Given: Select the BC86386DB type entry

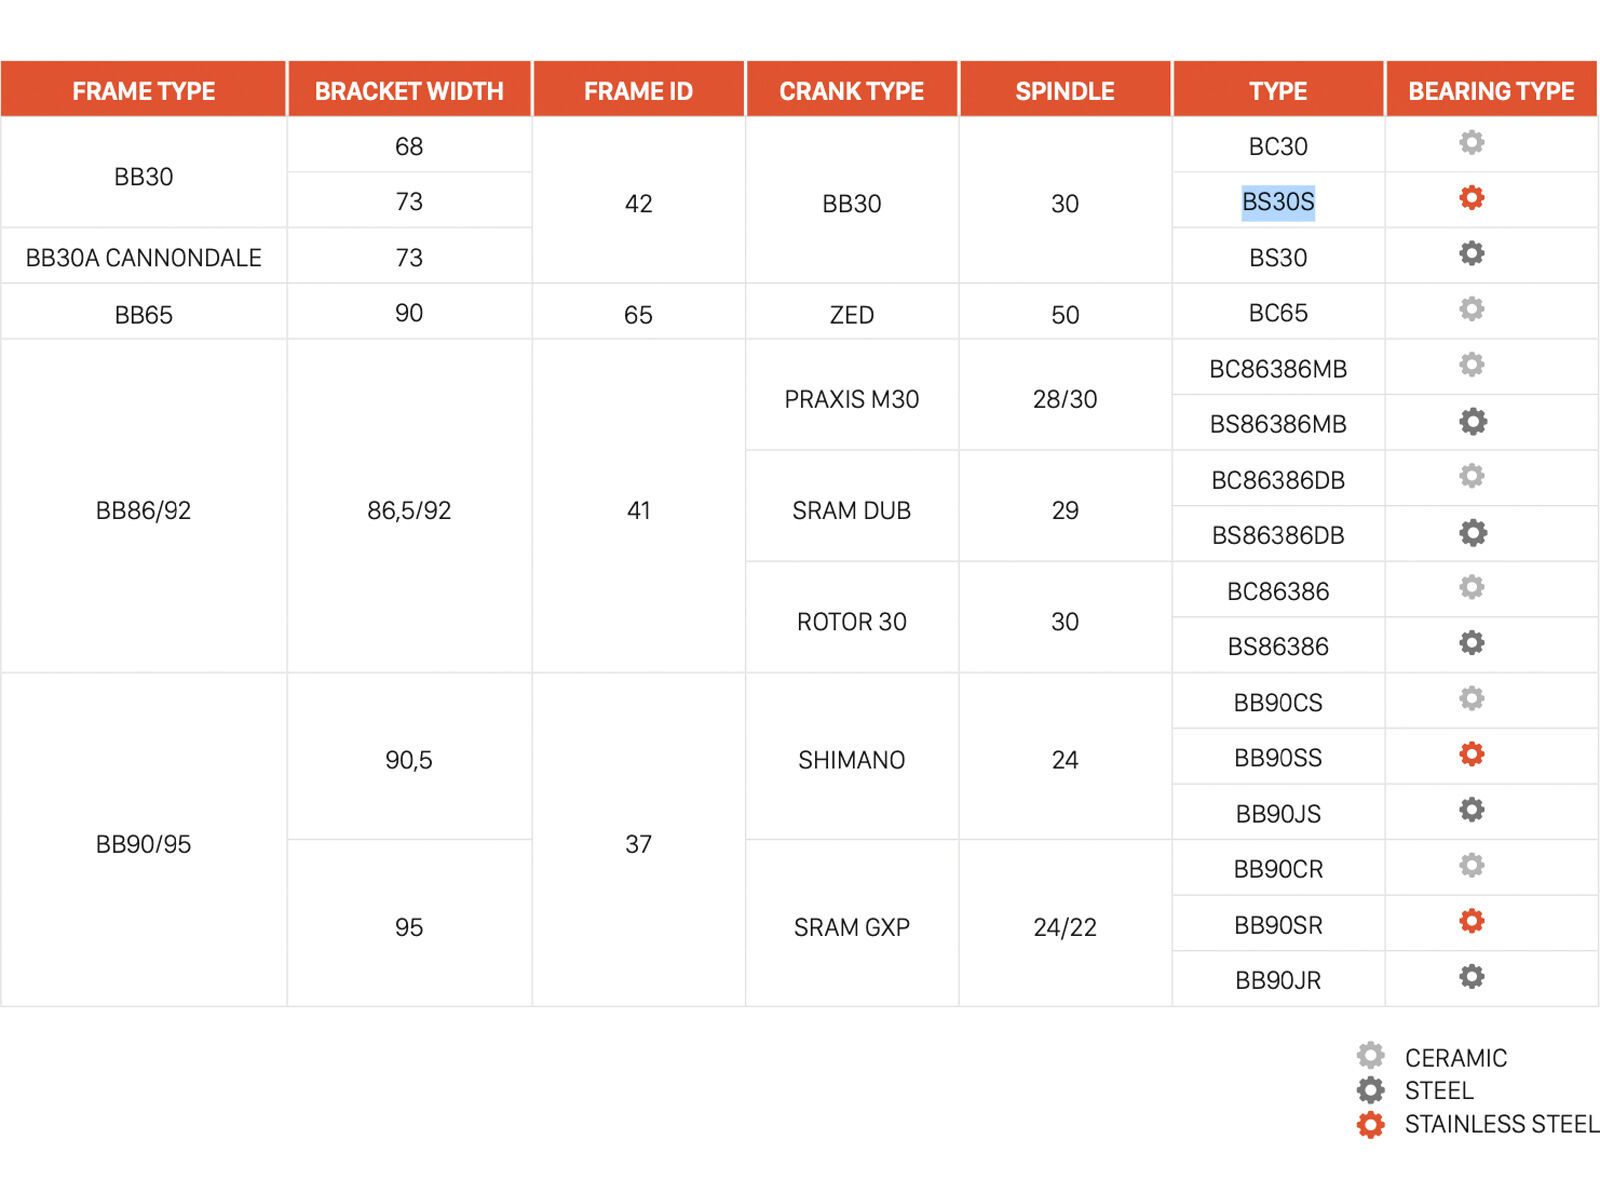Looking at the screenshot, I should coord(1277,481).
